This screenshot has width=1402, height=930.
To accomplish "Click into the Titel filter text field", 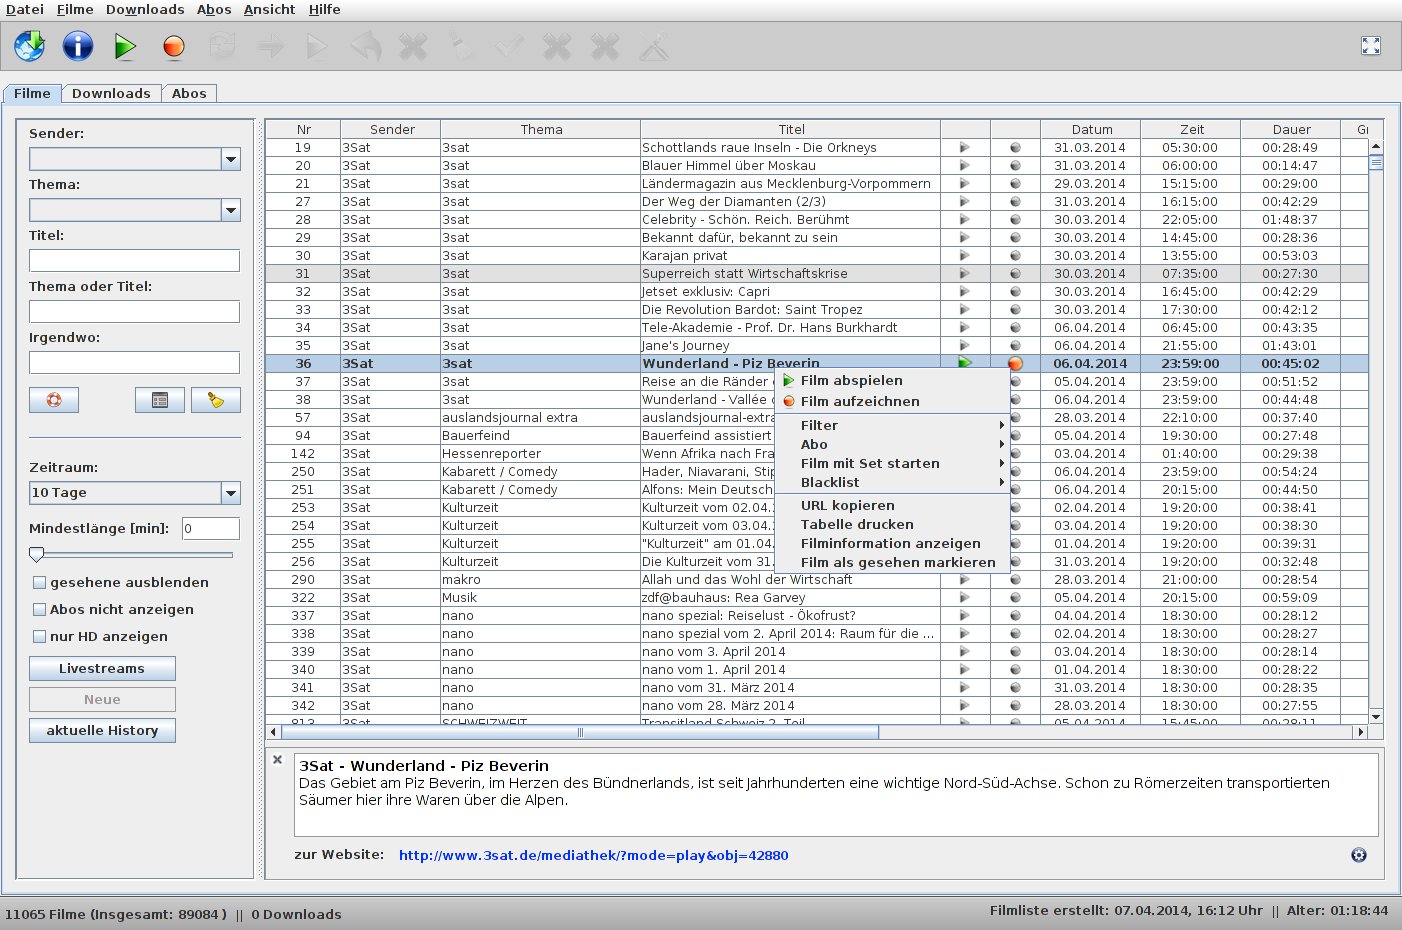I will pyautogui.click(x=134, y=261).
